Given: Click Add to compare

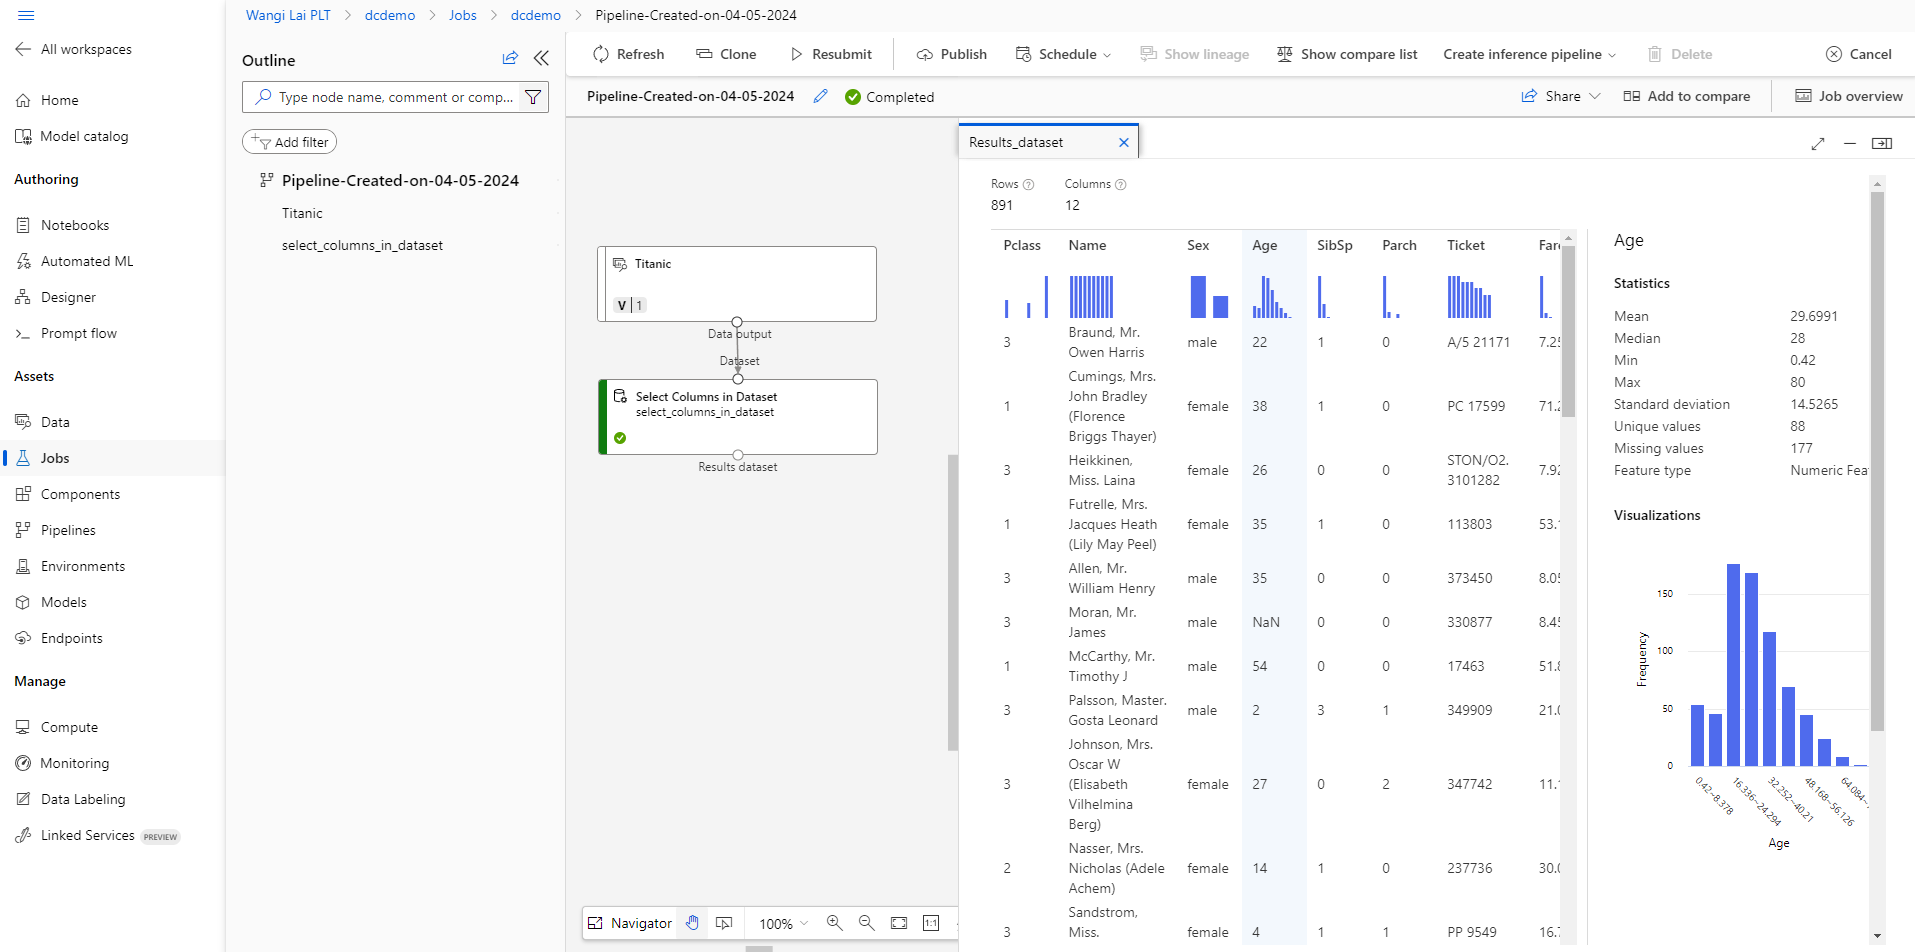Looking at the screenshot, I should [x=1687, y=96].
